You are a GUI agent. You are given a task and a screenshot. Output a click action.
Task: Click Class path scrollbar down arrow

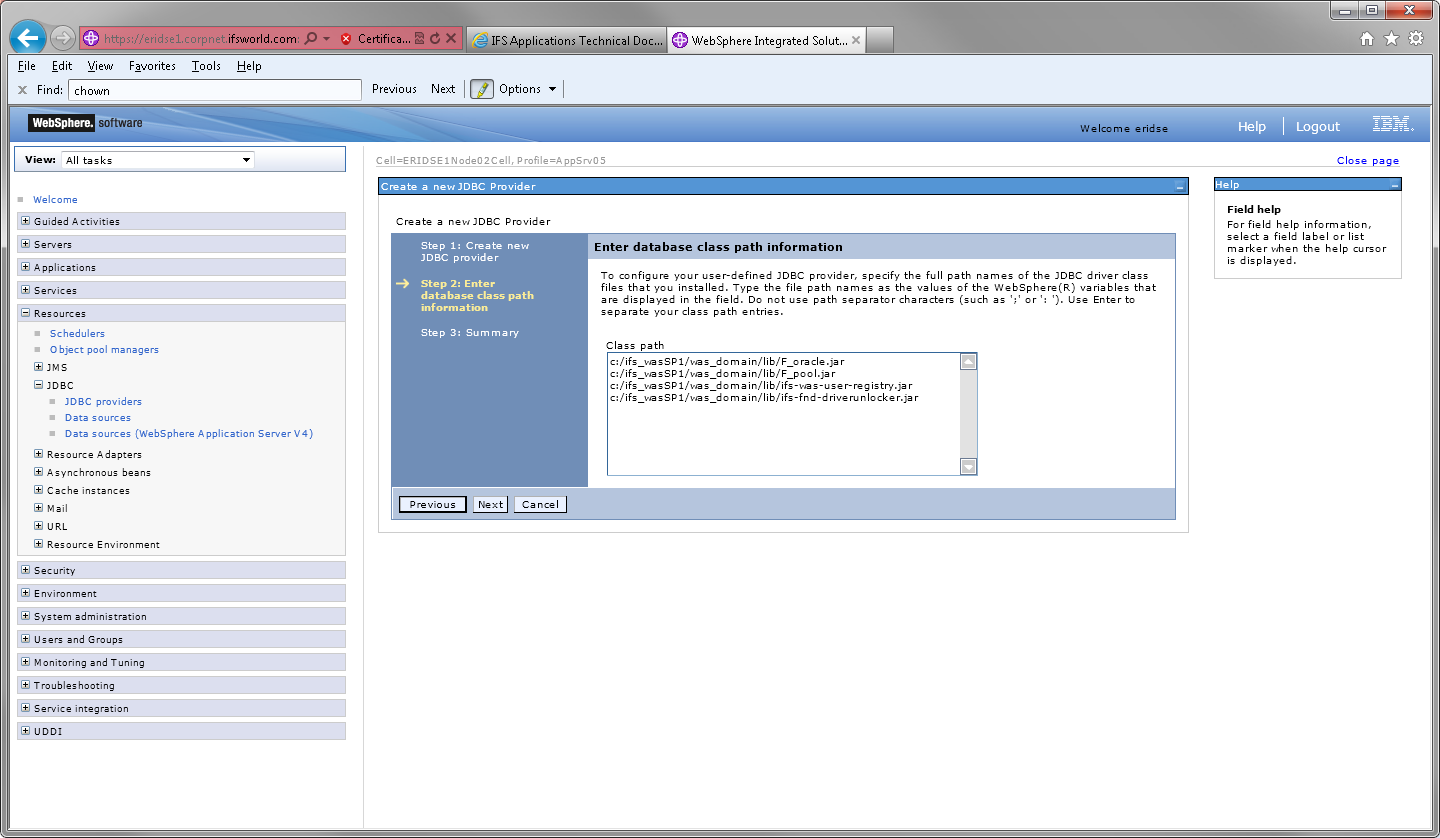click(x=968, y=466)
